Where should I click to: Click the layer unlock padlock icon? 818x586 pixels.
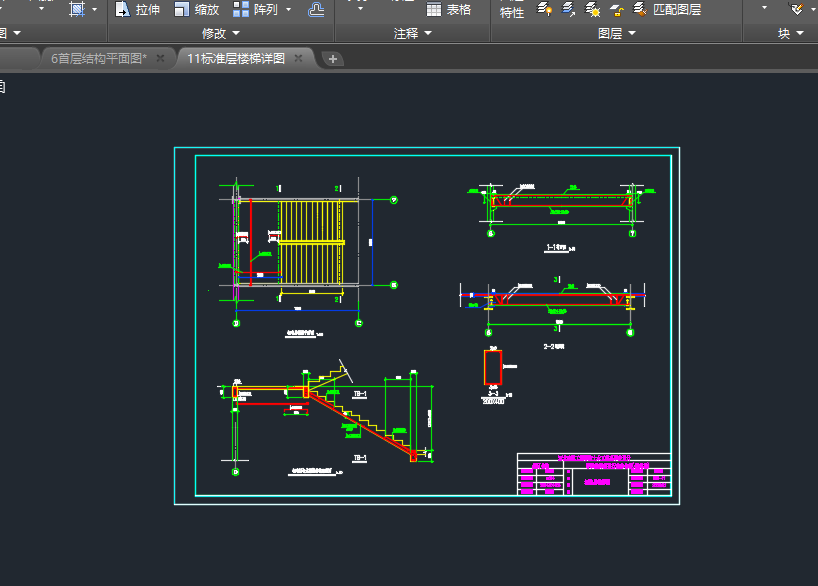pos(617,10)
